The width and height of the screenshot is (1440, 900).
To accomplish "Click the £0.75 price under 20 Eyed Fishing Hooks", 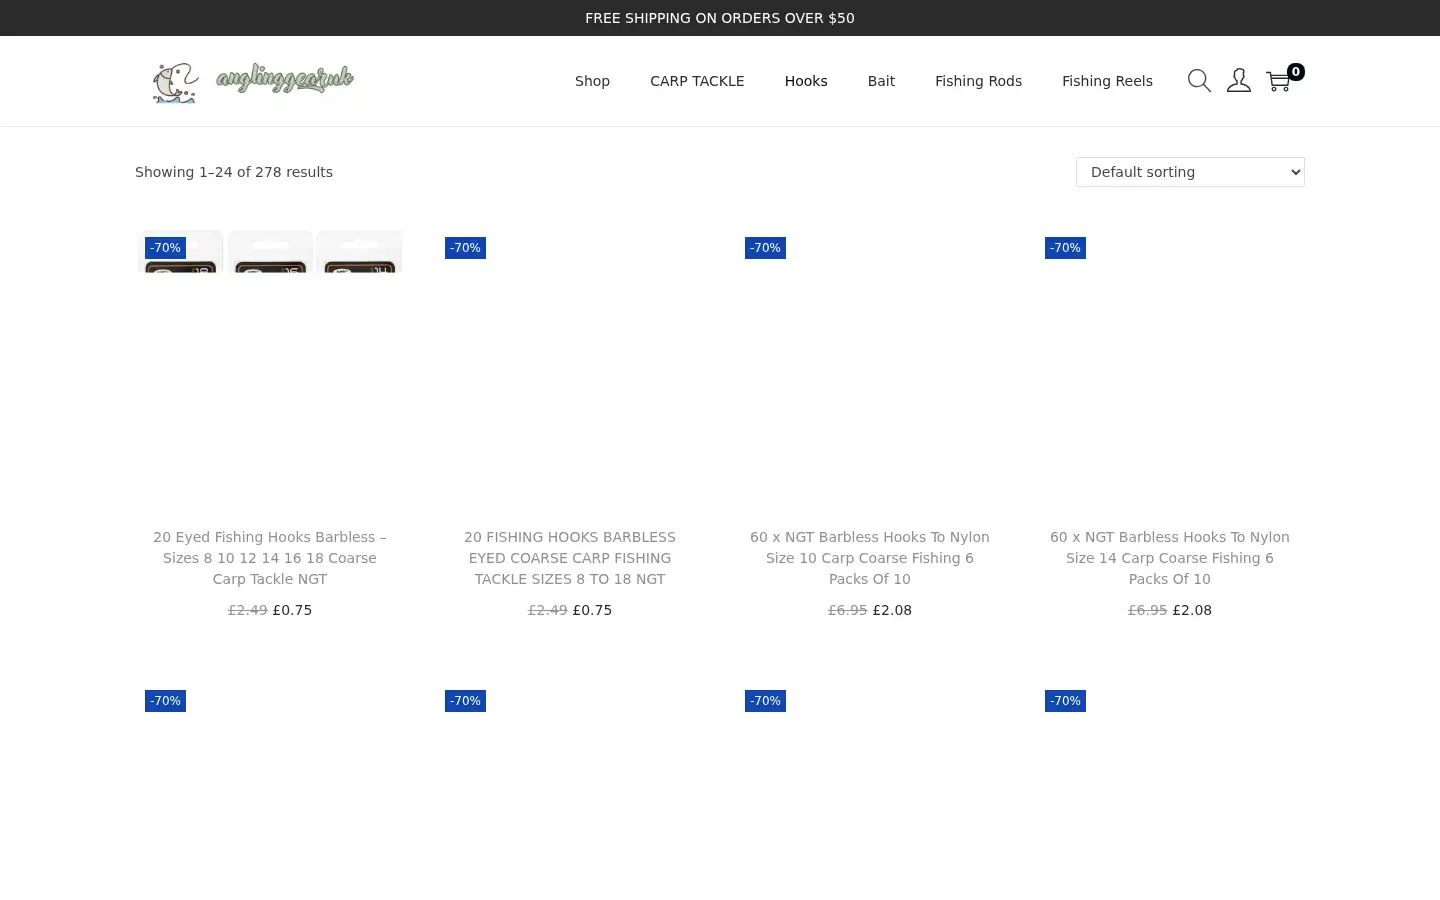I will point(292,610).
